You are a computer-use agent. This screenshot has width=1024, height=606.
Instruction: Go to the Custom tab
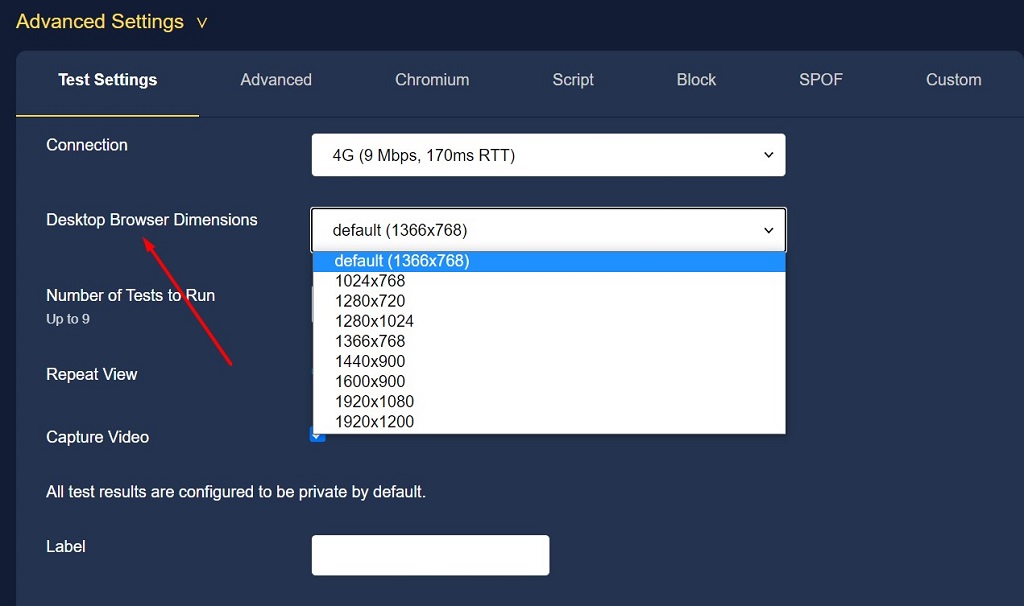coord(952,80)
